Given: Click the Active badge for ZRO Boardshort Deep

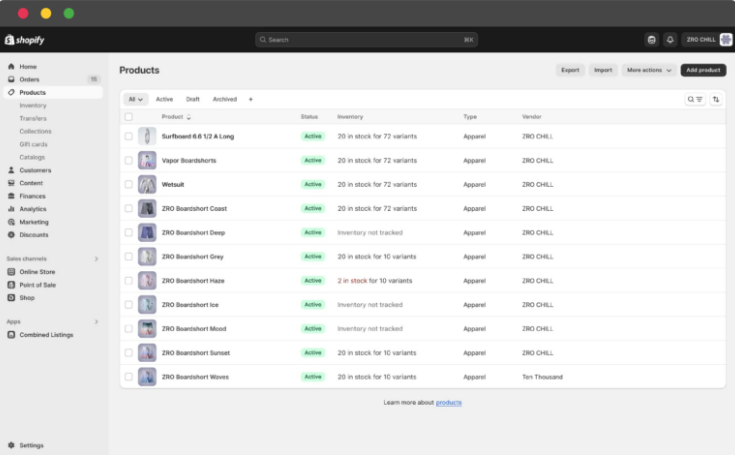Looking at the screenshot, I should click(x=313, y=232).
